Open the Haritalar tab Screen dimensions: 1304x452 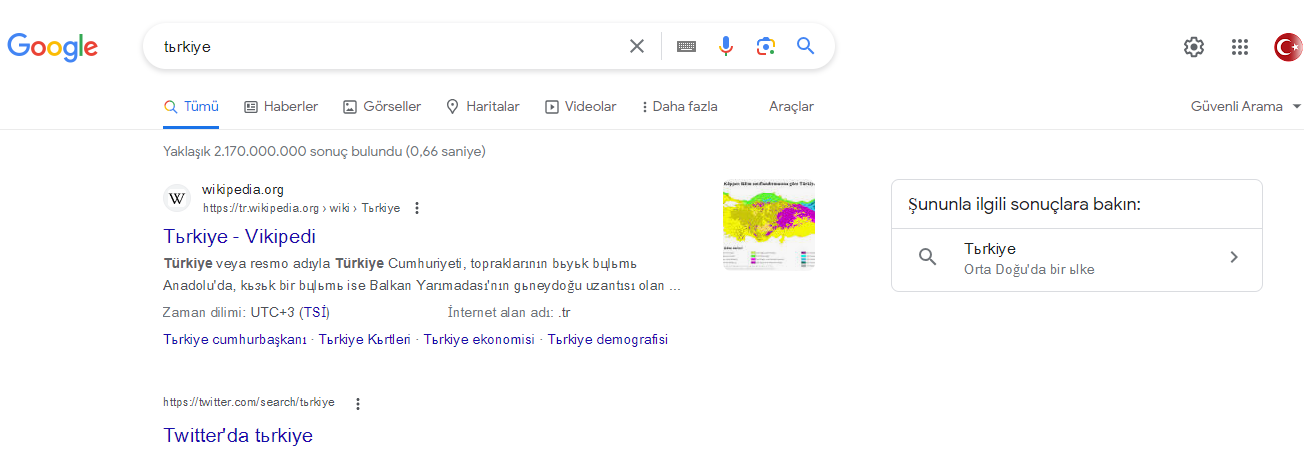[x=482, y=106]
